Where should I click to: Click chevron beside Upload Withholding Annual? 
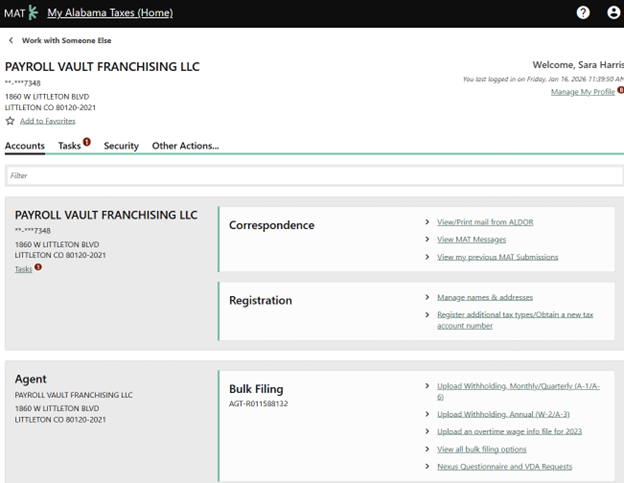(427, 414)
